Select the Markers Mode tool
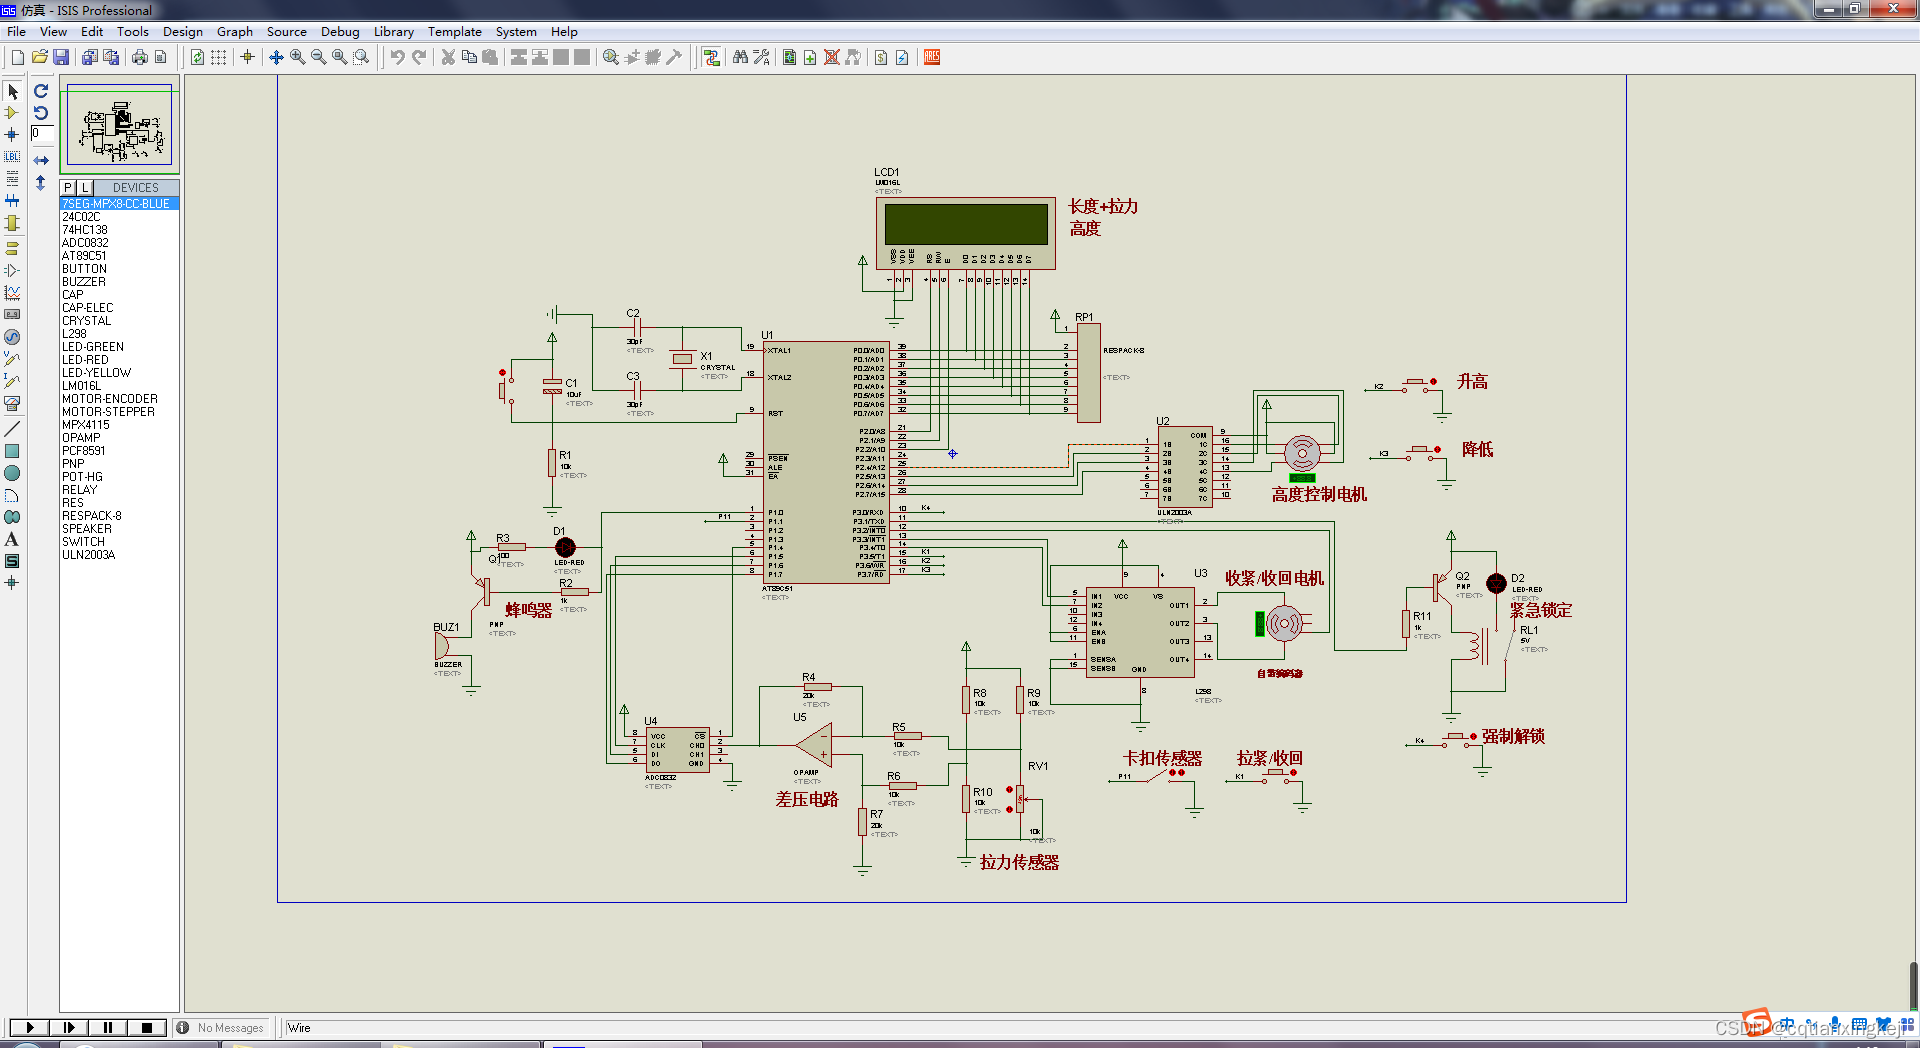The width and height of the screenshot is (1920, 1048). pyautogui.click(x=12, y=582)
